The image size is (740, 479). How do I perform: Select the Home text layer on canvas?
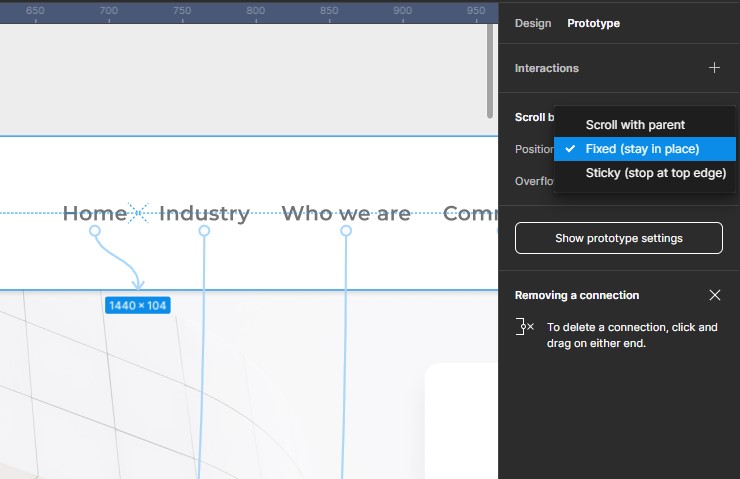(95, 213)
